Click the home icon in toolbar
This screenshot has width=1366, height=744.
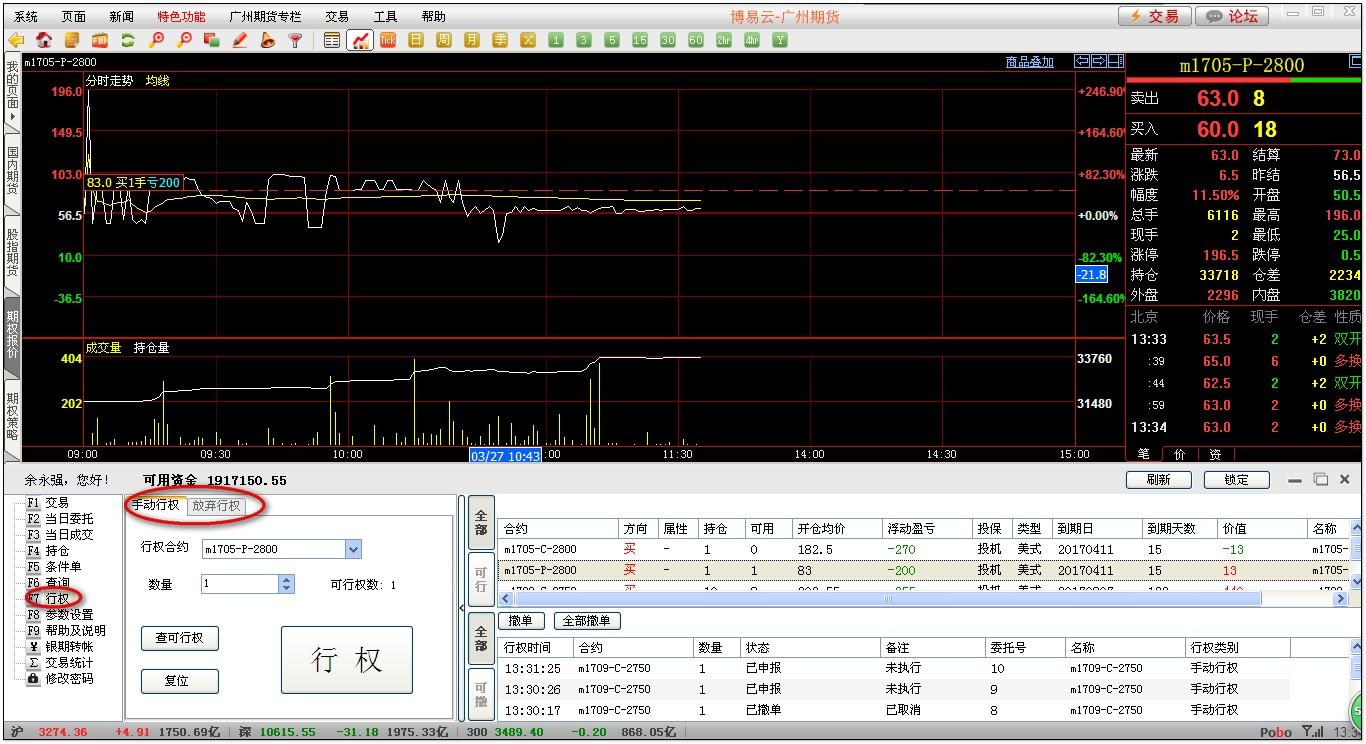click(44, 40)
